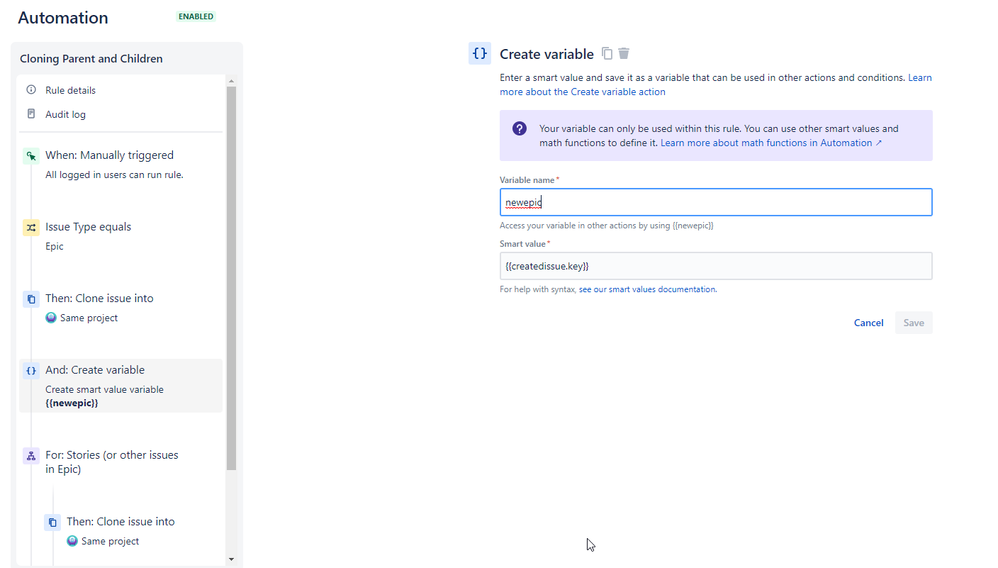
Task: Click the nested Clone issue into icon
Action: pos(53,522)
